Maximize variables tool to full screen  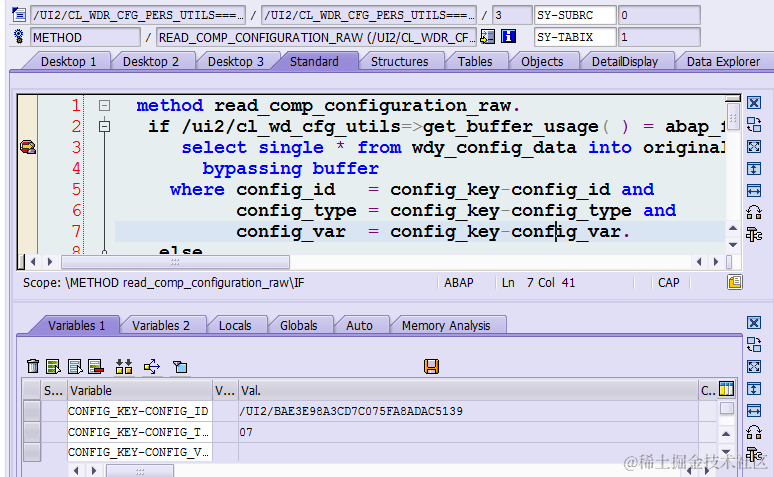[x=754, y=366]
